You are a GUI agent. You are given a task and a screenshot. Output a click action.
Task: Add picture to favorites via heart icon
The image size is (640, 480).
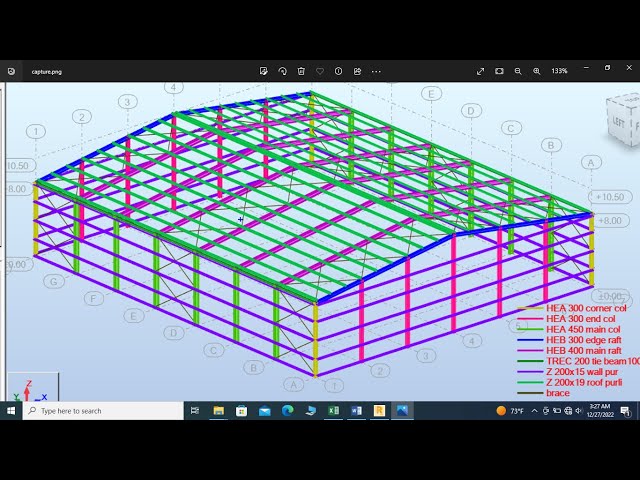click(320, 71)
